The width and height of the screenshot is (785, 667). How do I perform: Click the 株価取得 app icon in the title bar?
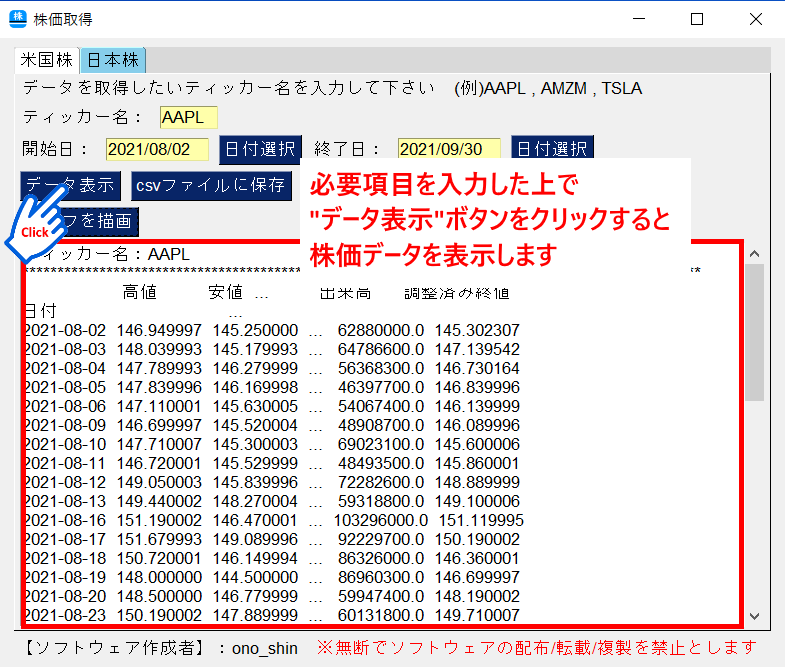tap(18, 20)
